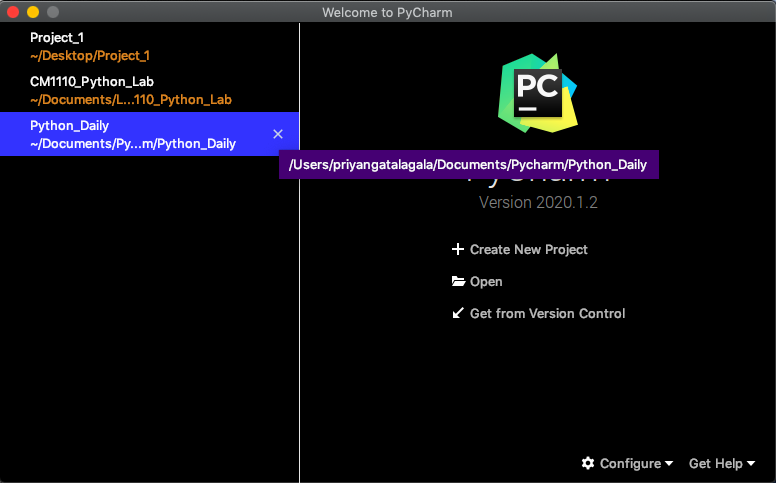This screenshot has height=483, width=776.
Task: Click the Open label
Action: pos(486,282)
